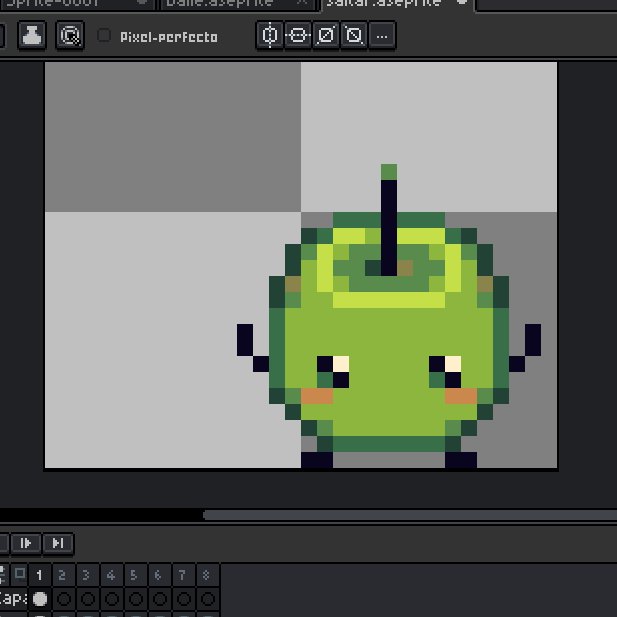Screen dimensions: 617x617
Task: Open the ink options stamp icon
Action: (32, 35)
